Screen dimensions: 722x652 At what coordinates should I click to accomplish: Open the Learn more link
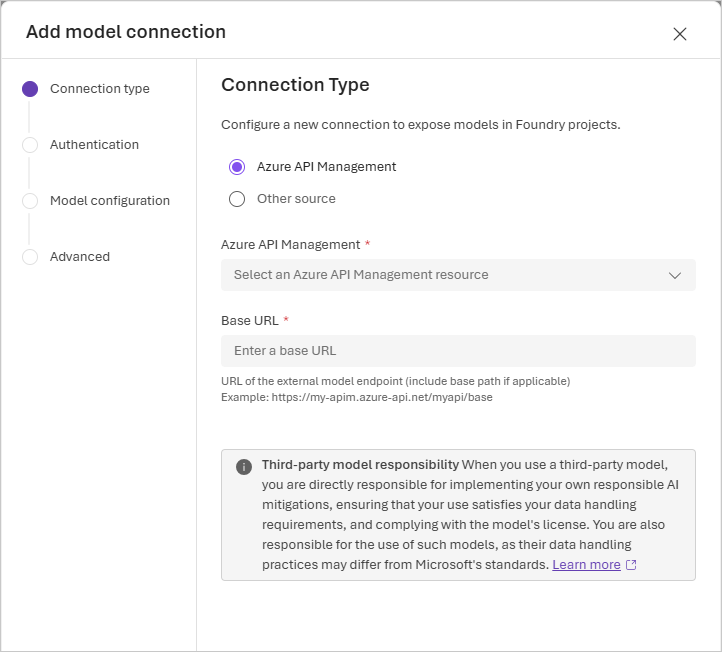coord(586,565)
